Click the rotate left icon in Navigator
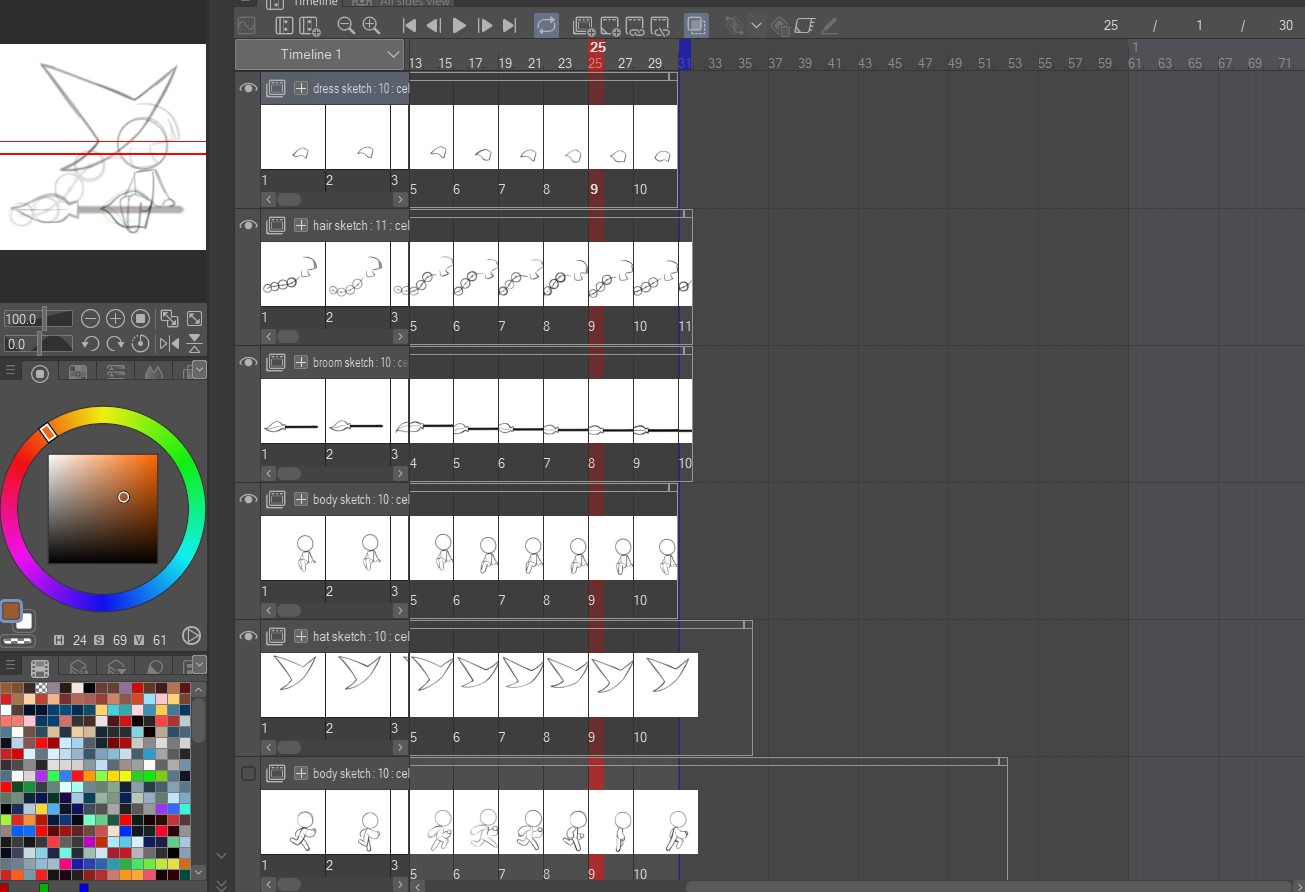 [x=90, y=344]
